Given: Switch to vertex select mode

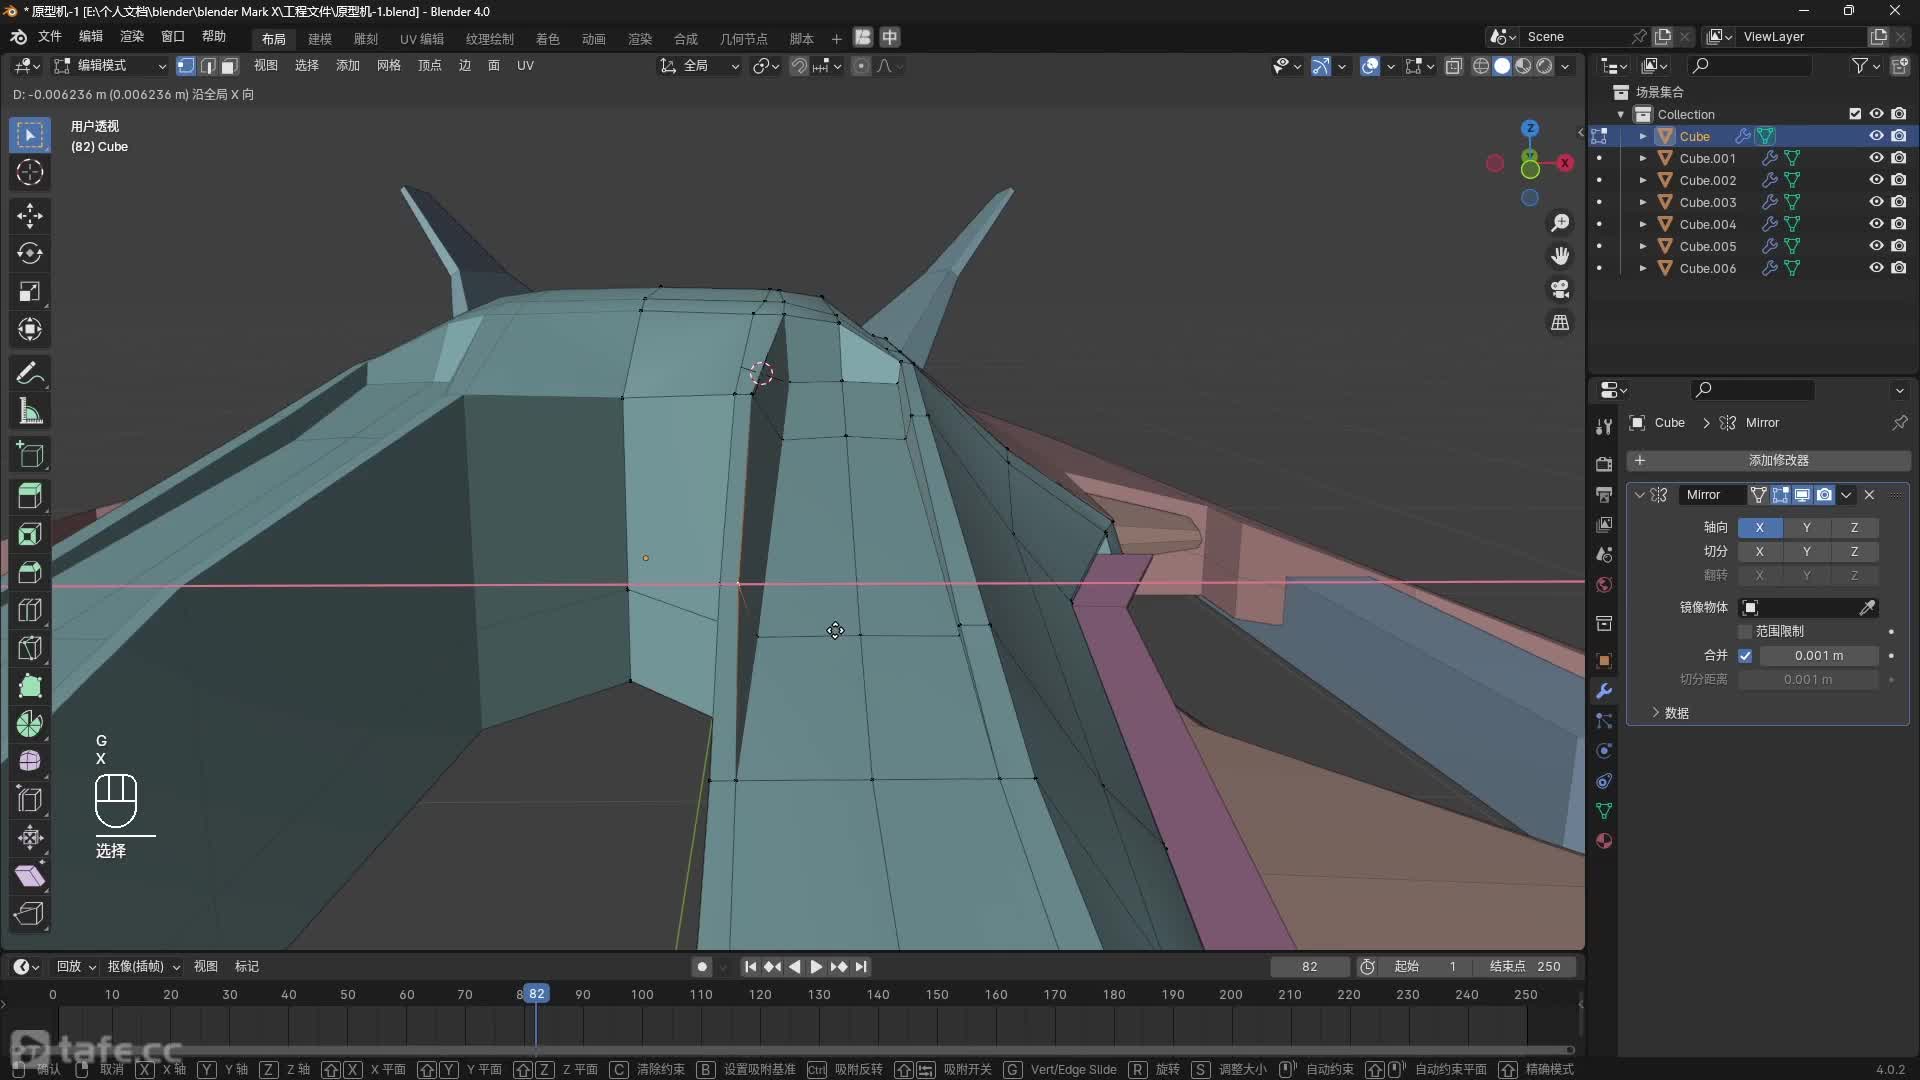Looking at the screenshot, I should tap(186, 66).
